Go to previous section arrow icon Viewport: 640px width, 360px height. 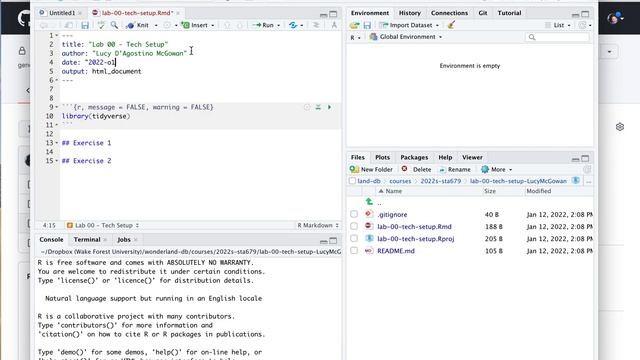(x=227, y=25)
